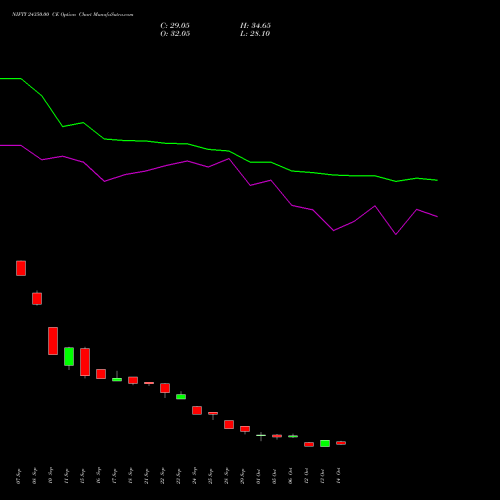Image resolution: width=500 pixels, height=500 pixels.
Task: Click the 07 Sep date label
Action: point(19,476)
